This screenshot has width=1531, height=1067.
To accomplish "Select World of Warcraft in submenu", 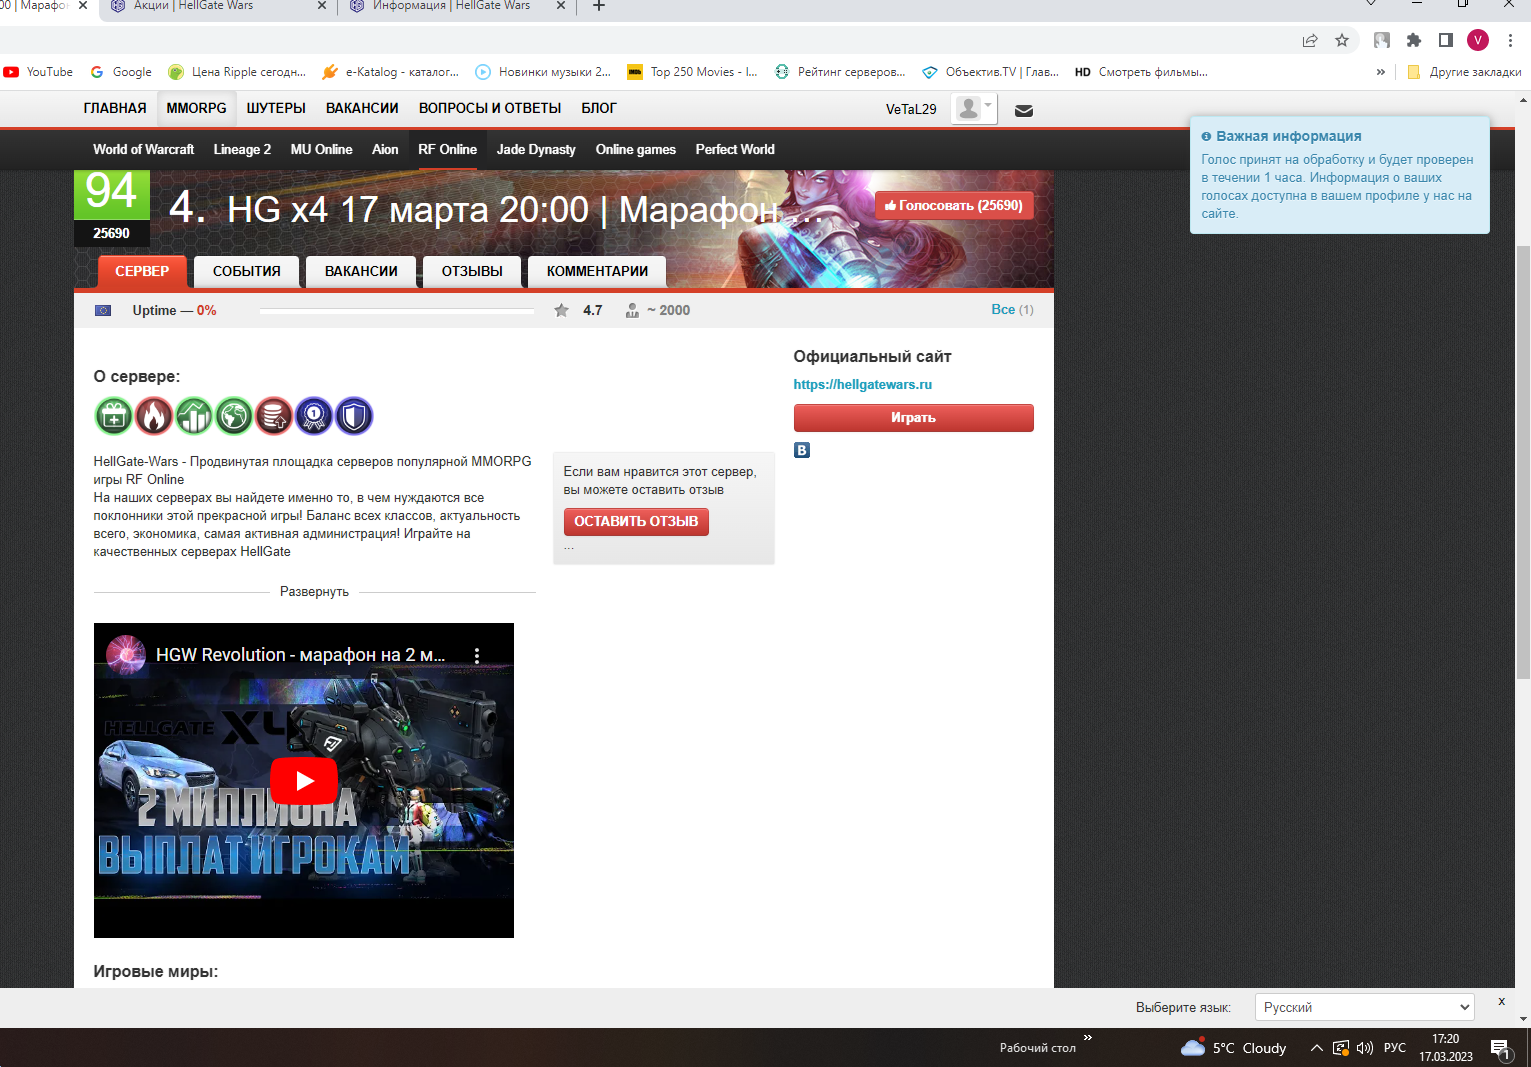I will [x=143, y=149].
